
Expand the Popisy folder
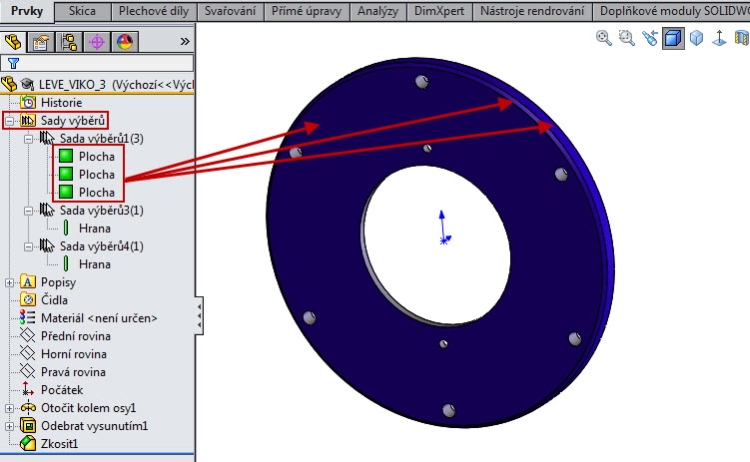click(10, 283)
